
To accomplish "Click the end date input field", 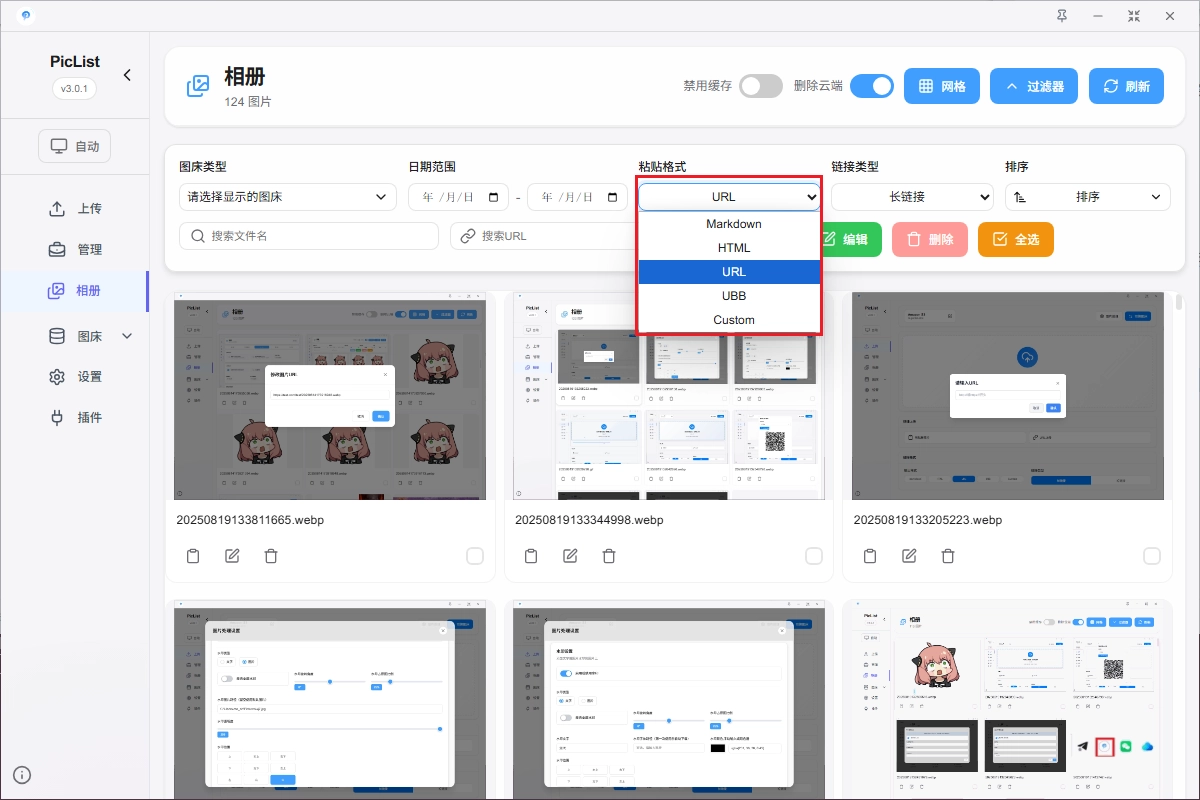I will pyautogui.click(x=577, y=197).
